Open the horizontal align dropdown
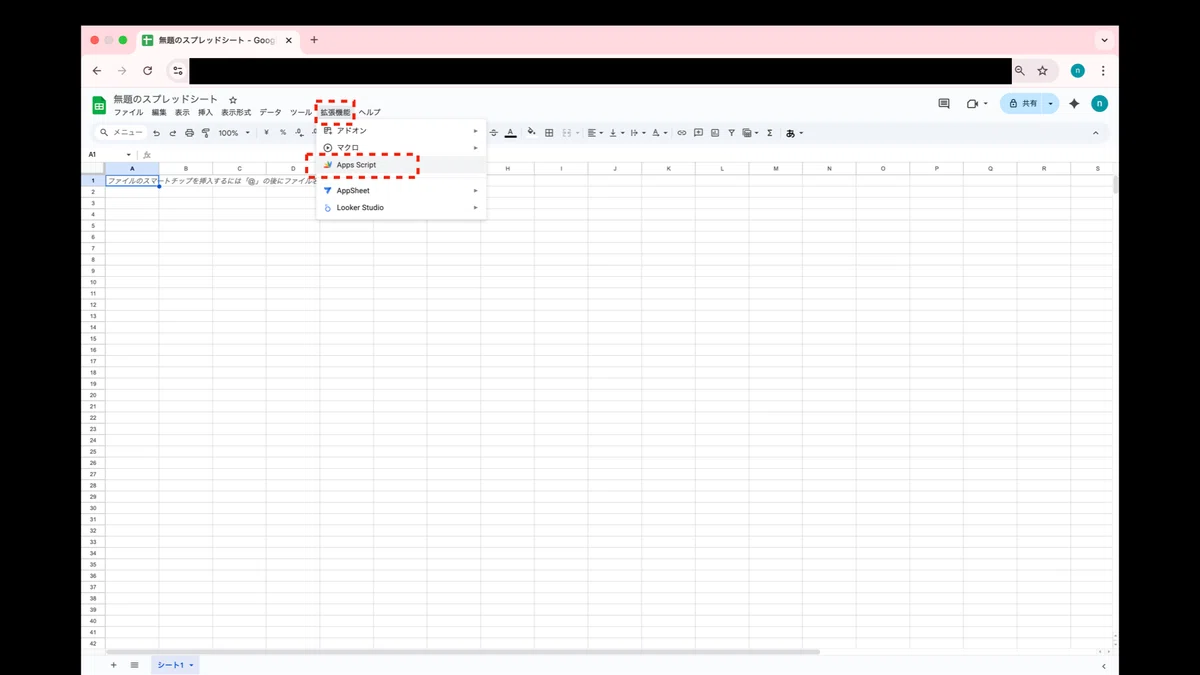 [x=595, y=133]
